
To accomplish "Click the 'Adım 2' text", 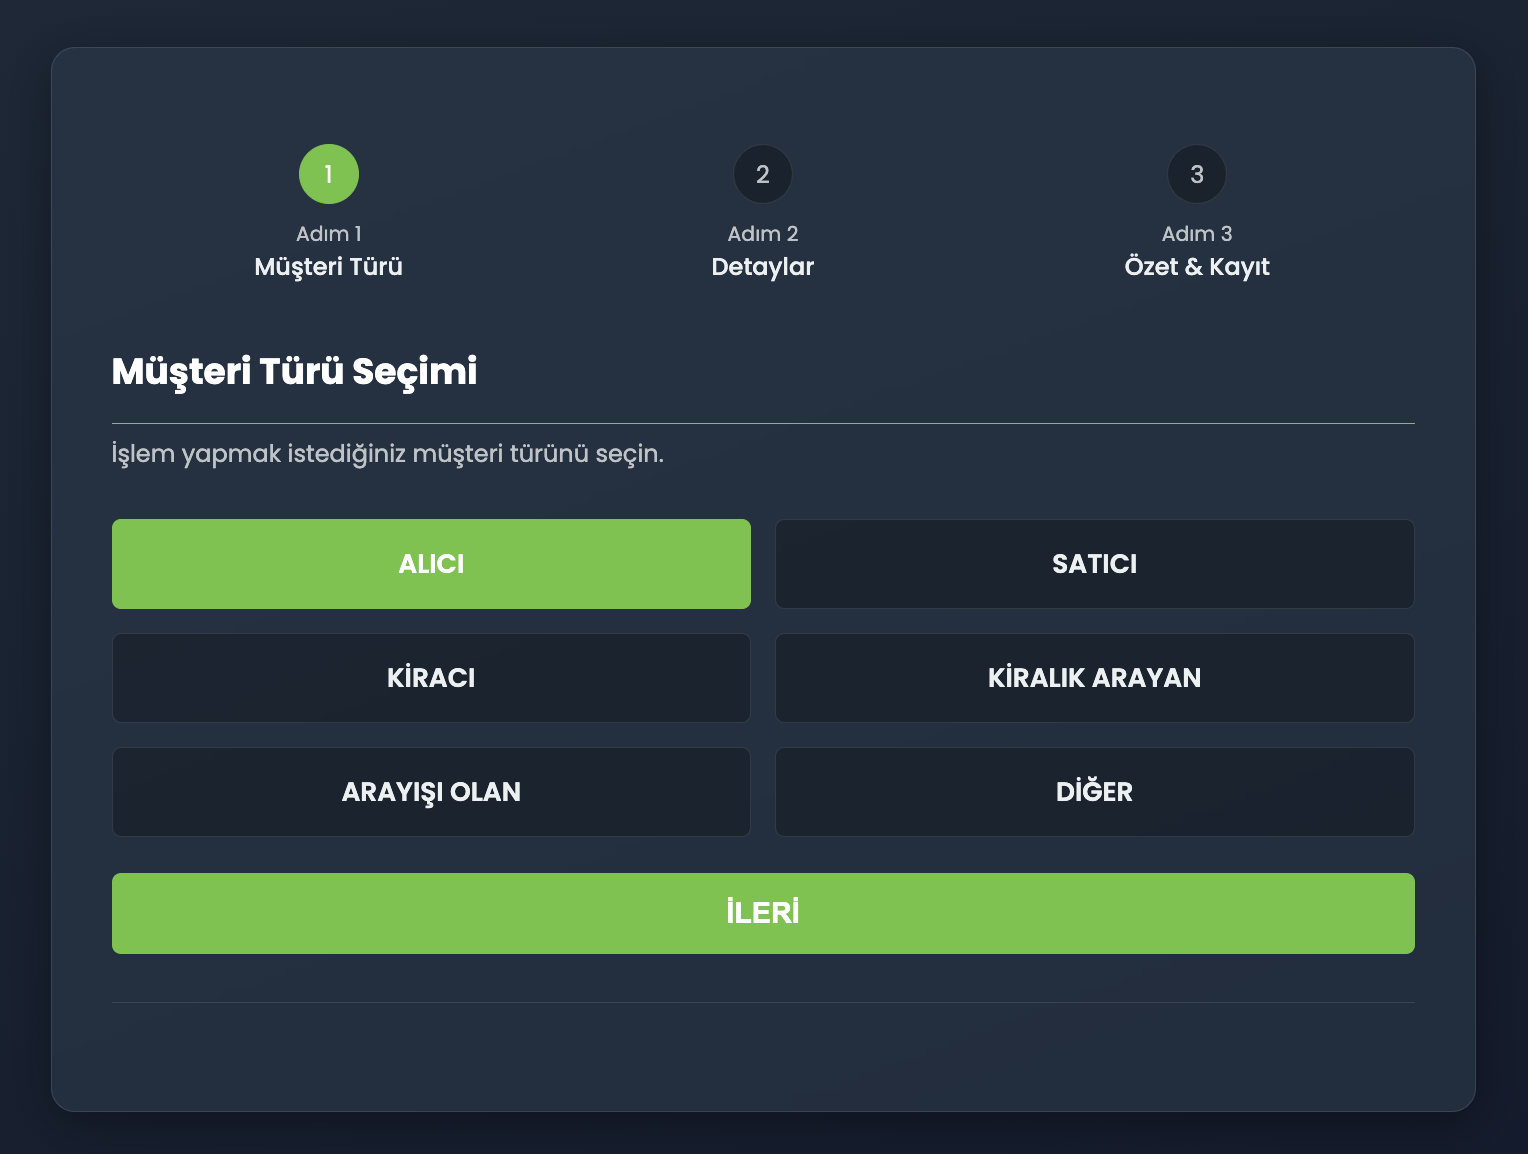I will pyautogui.click(x=762, y=234).
